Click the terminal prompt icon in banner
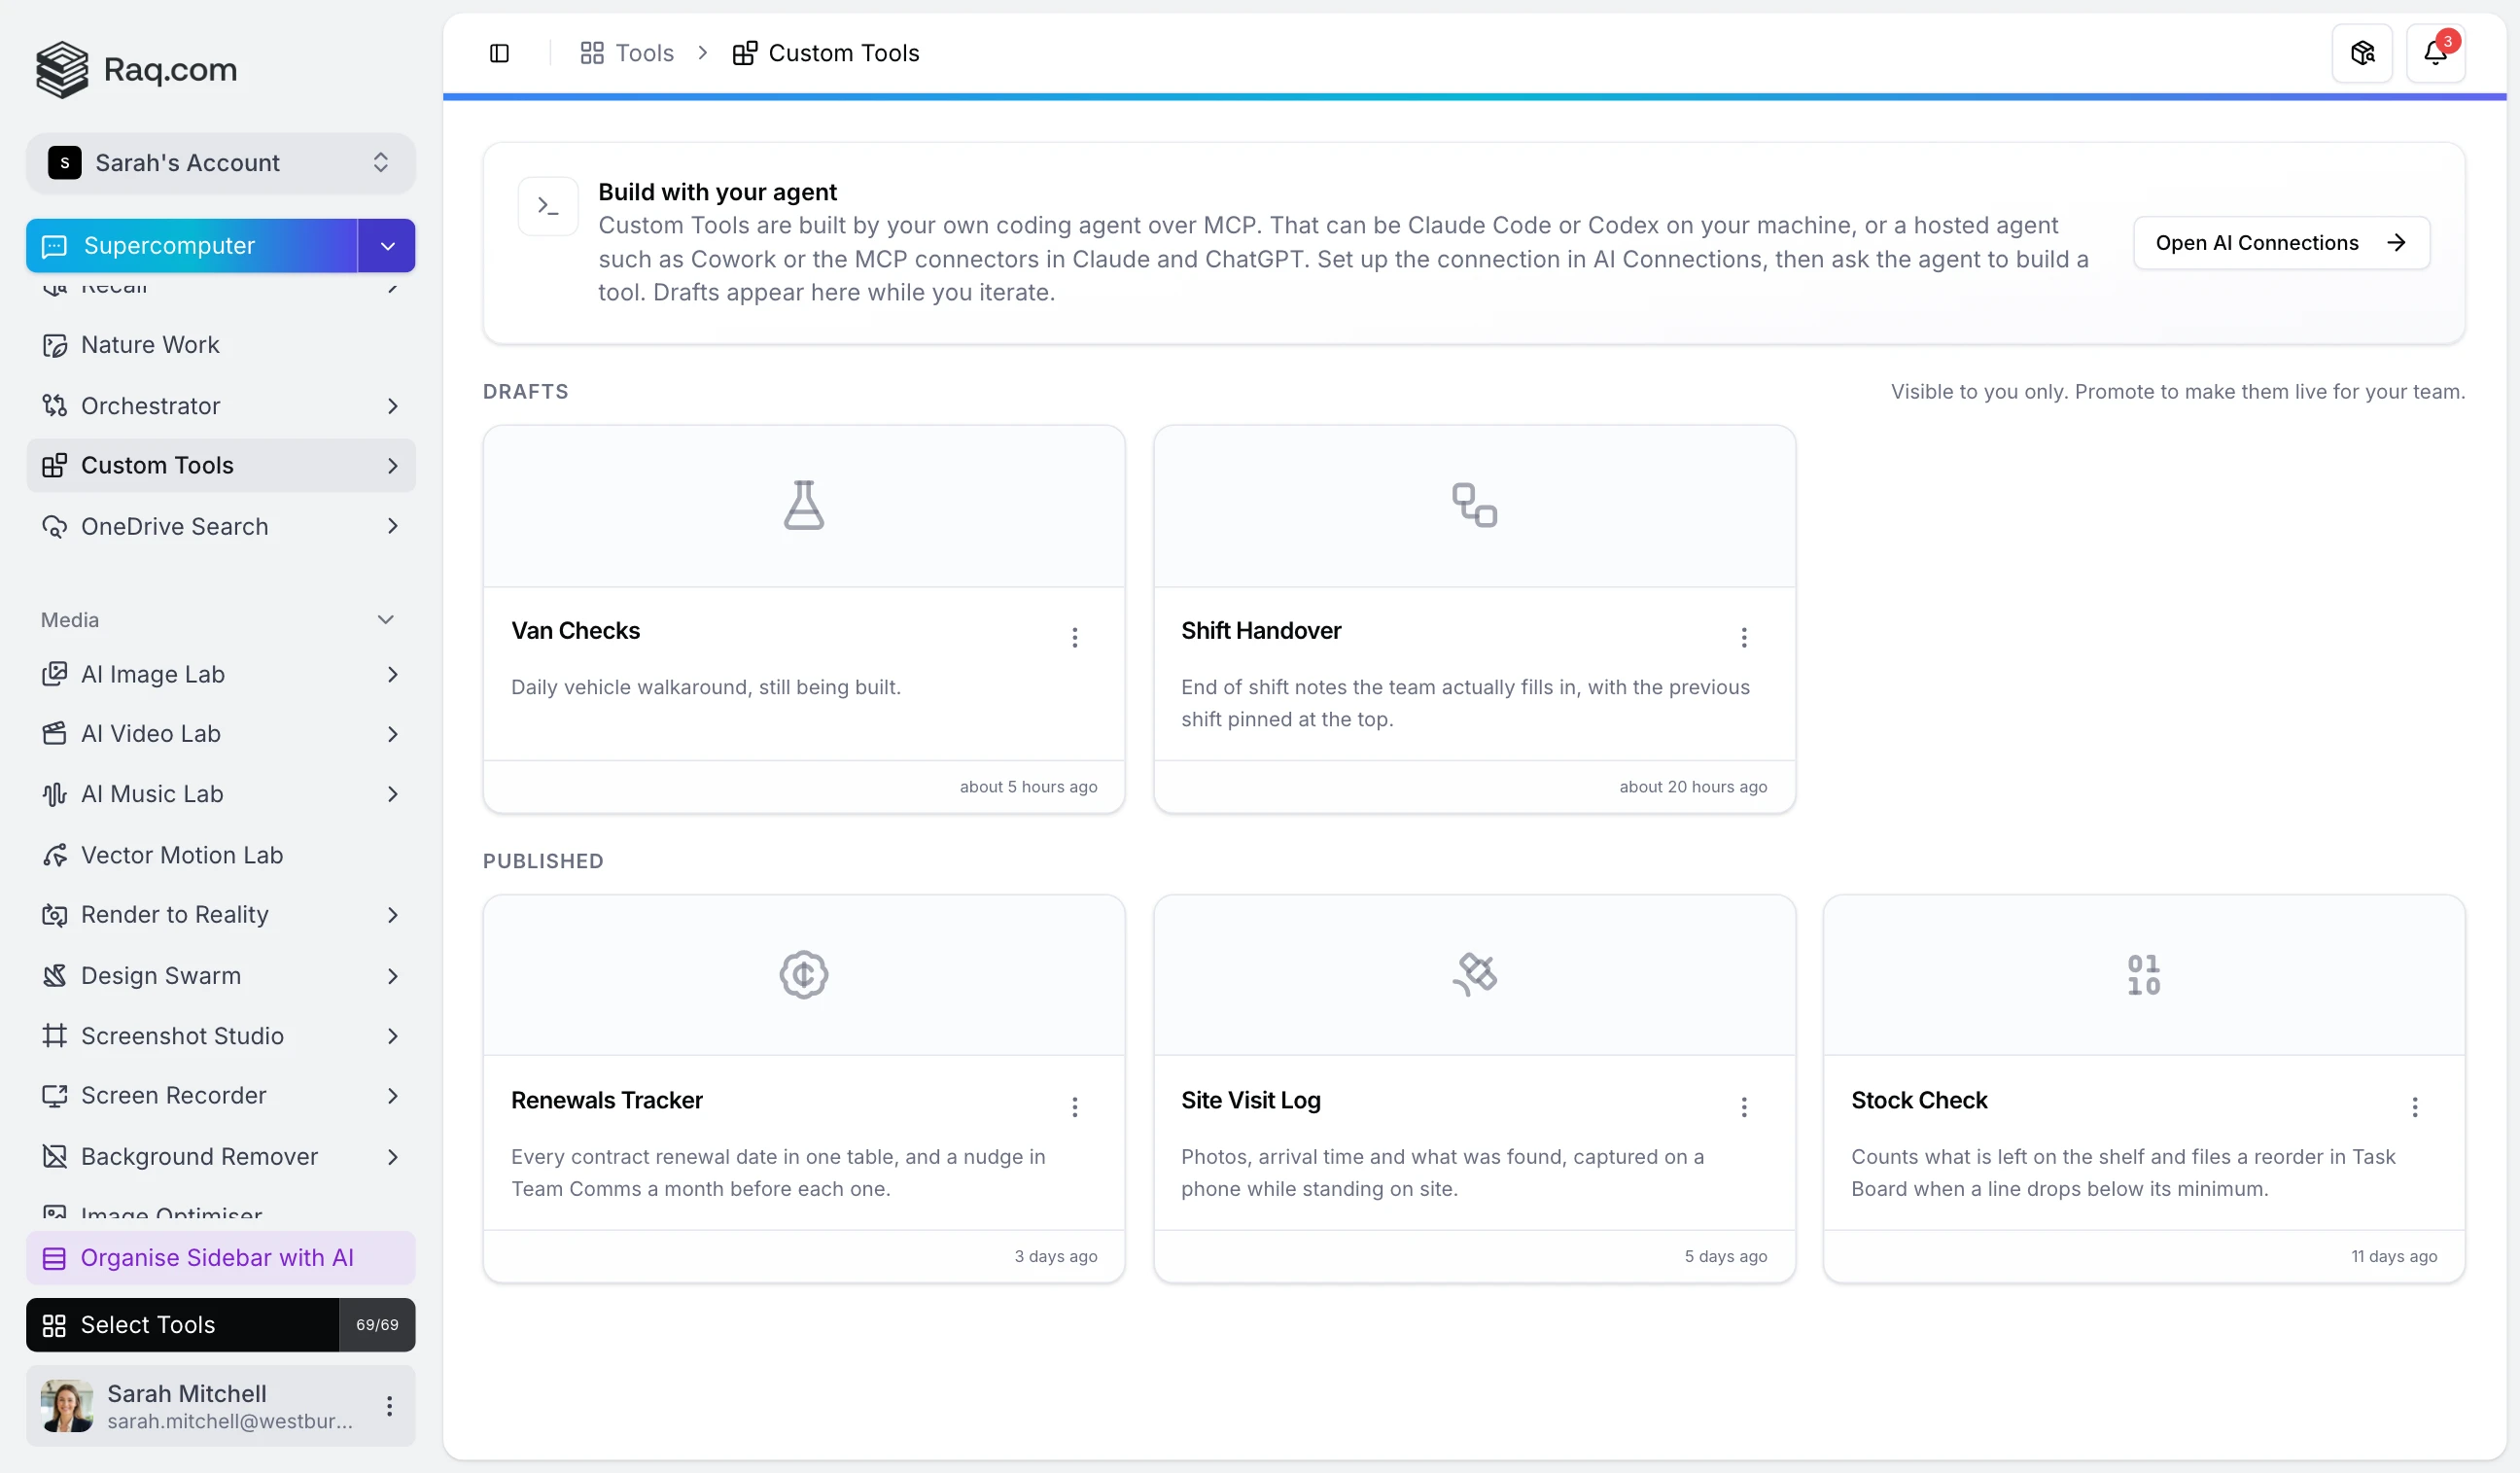The height and width of the screenshot is (1473, 2520). pos(548,206)
